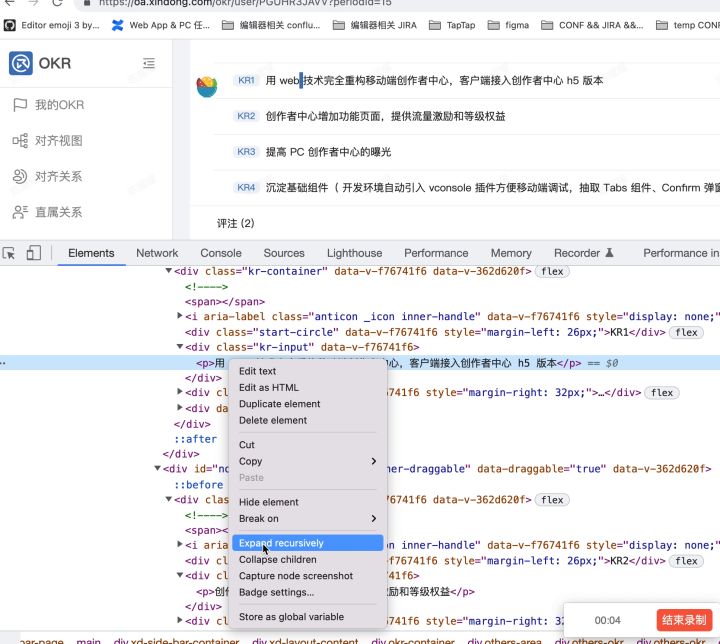Open the Editor emoji 3 GitHub bookmark
Viewport: 720px width, 644px height.
[51, 25]
